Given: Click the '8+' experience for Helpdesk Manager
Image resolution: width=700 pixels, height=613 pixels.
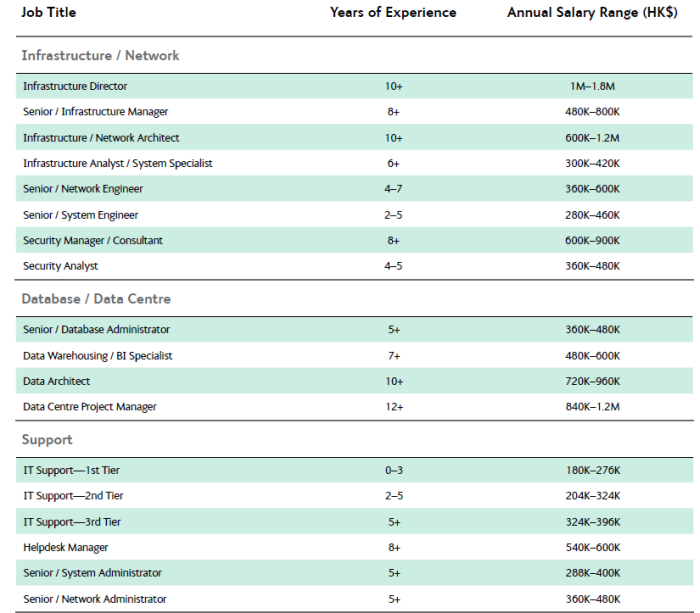Looking at the screenshot, I should tap(394, 548).
